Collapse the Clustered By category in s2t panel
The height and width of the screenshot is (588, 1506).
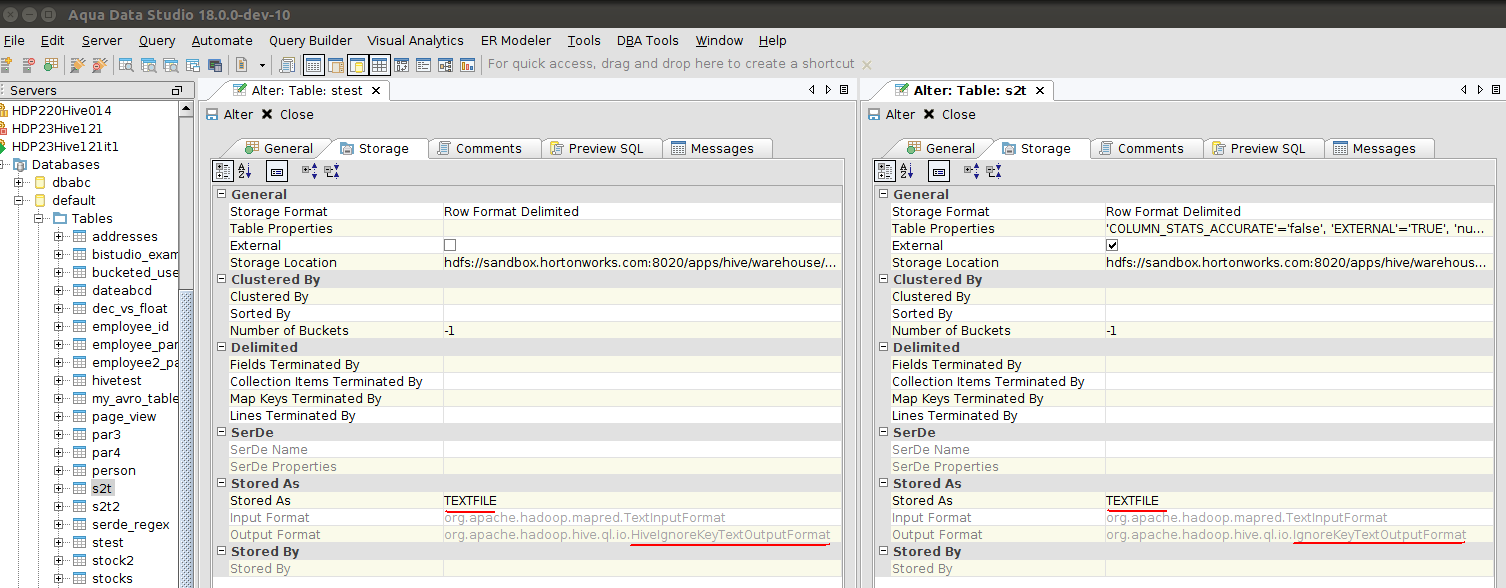(883, 279)
